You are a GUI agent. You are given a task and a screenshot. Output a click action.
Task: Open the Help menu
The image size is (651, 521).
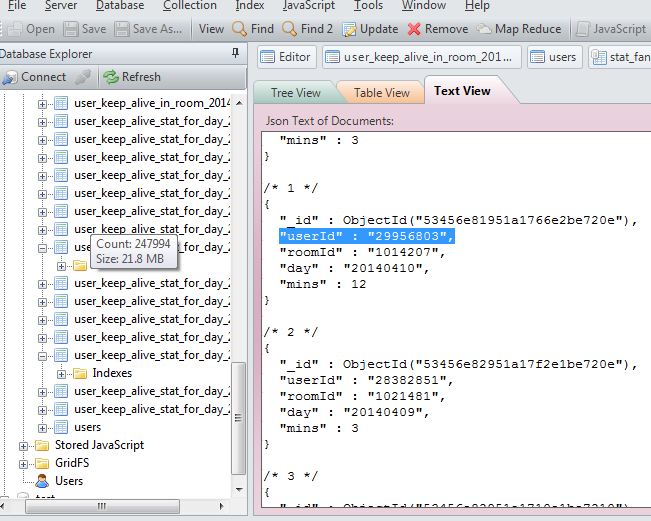(477, 5)
